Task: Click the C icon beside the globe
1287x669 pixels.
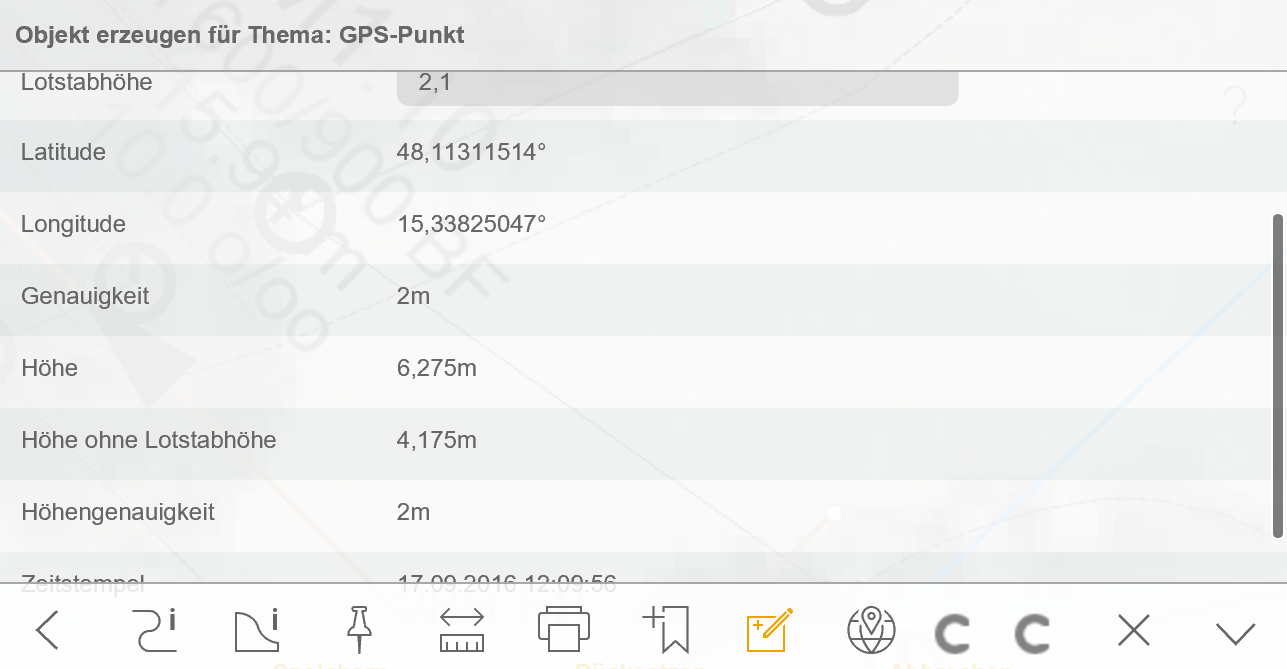Action: 952,633
